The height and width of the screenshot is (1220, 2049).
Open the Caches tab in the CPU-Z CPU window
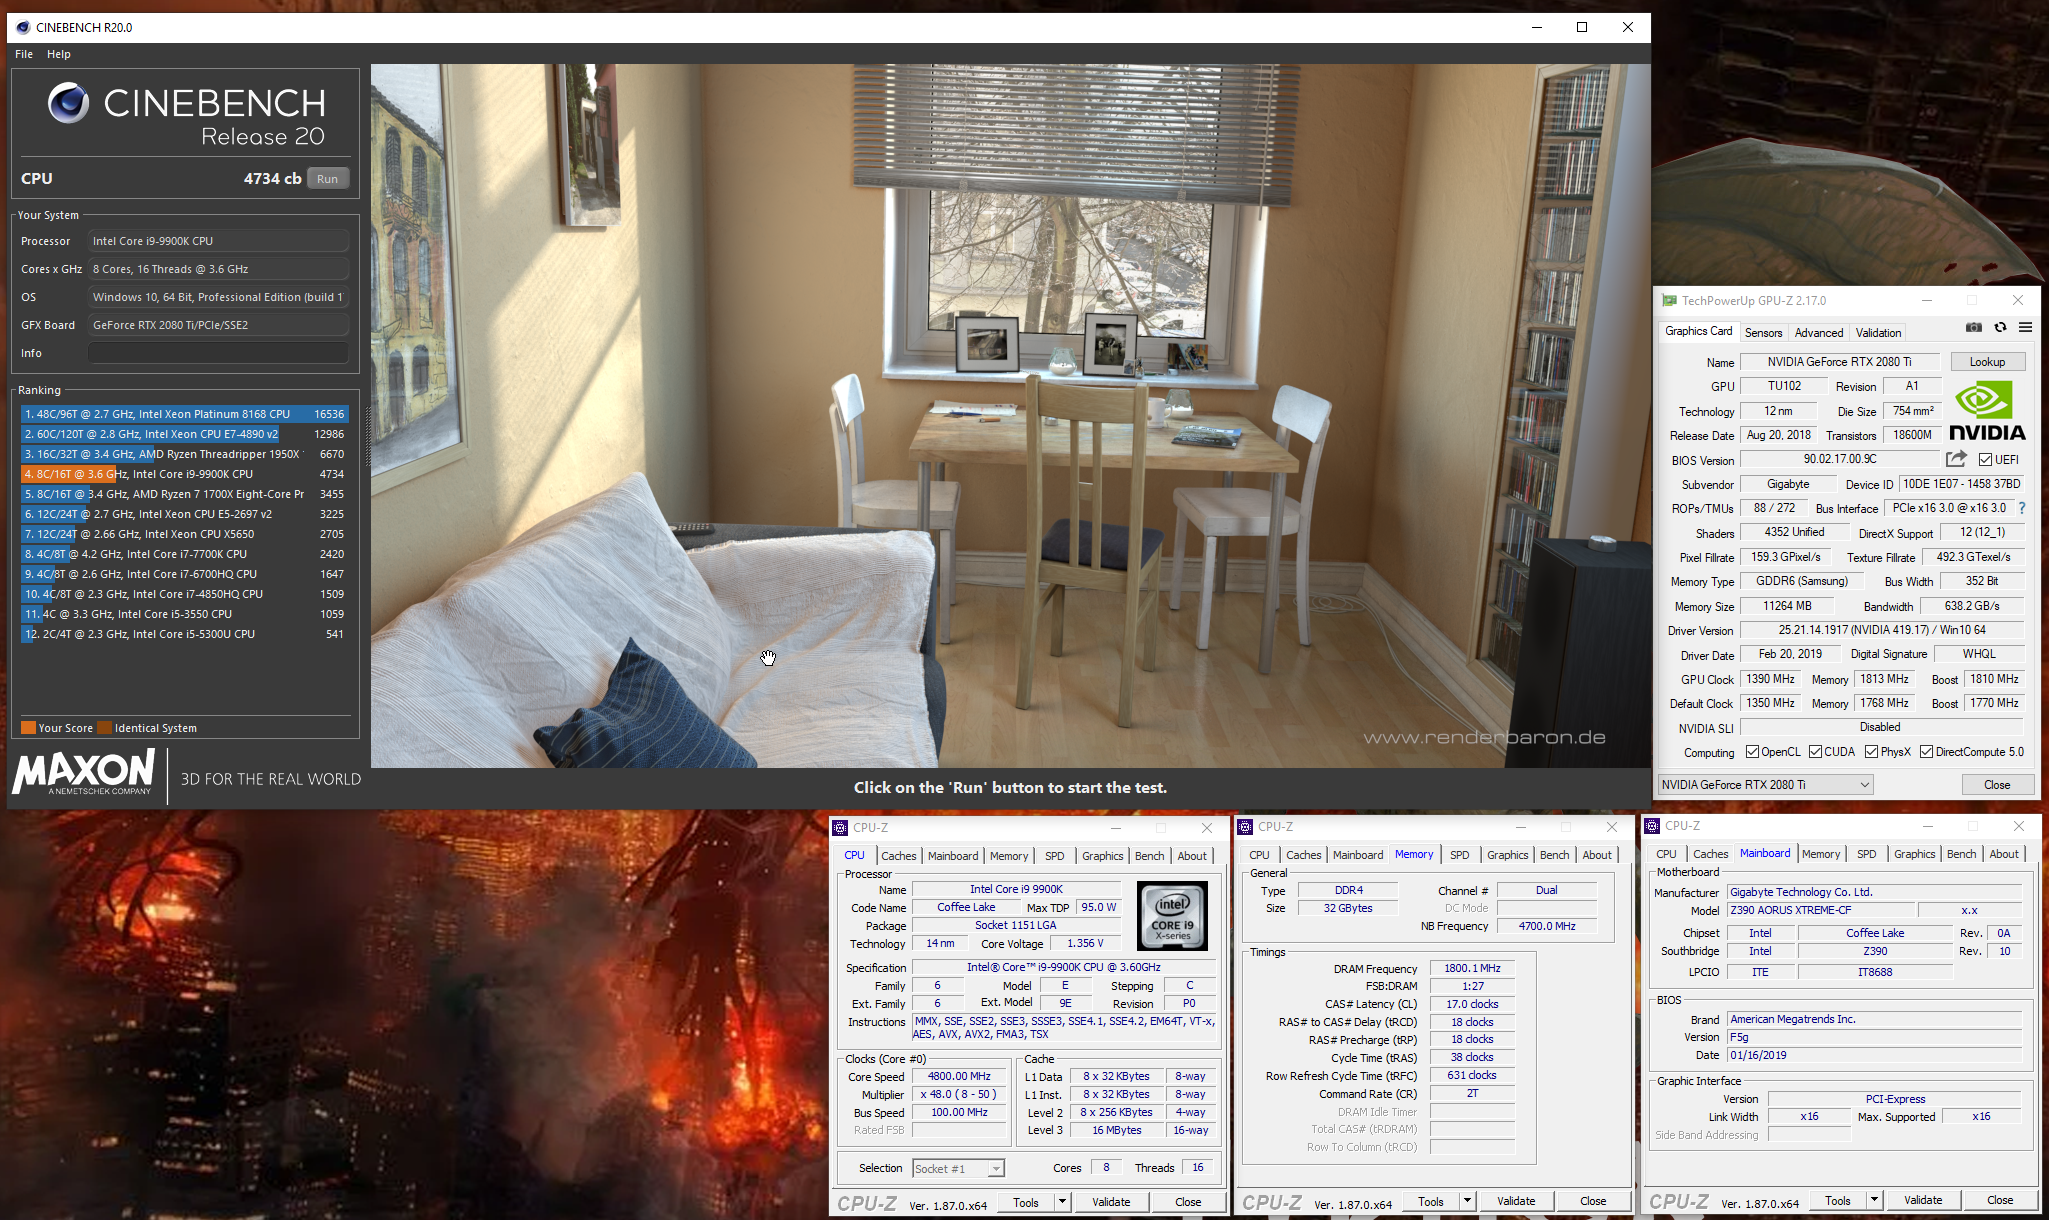[x=898, y=856]
